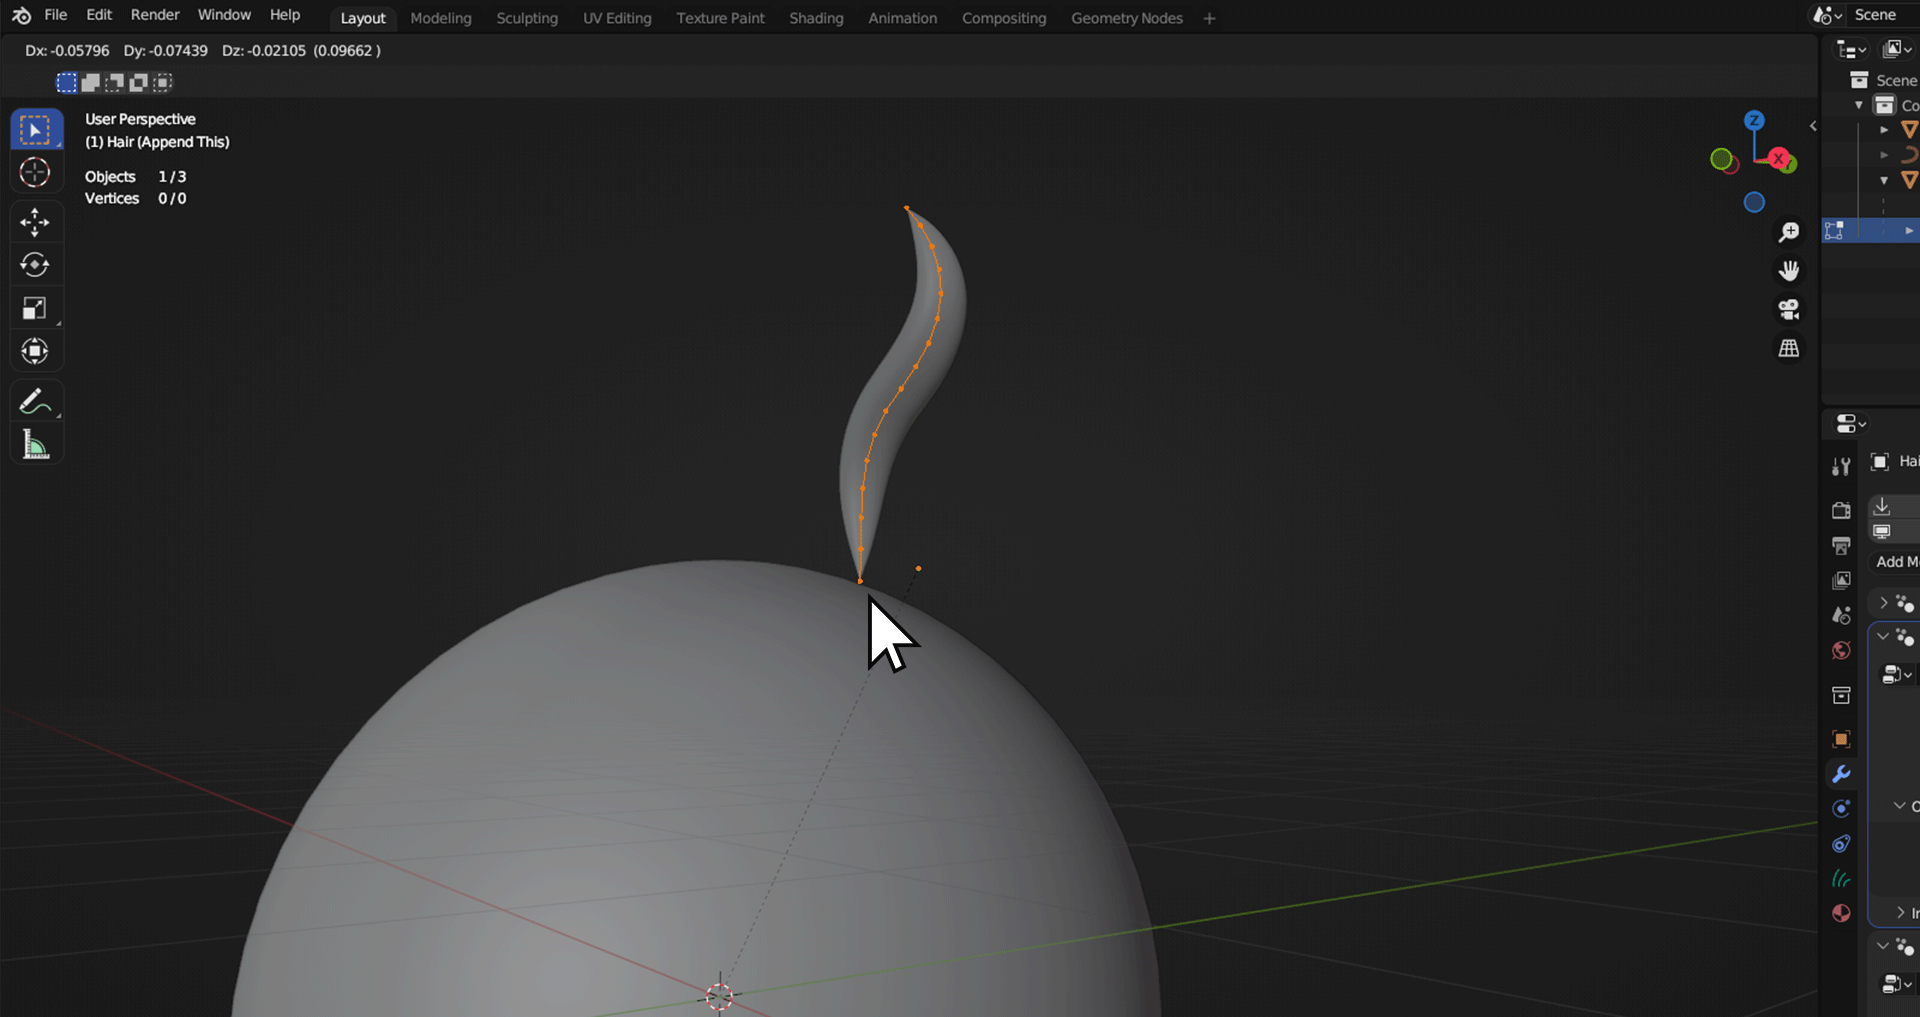Choose the Measure tool

(35, 445)
